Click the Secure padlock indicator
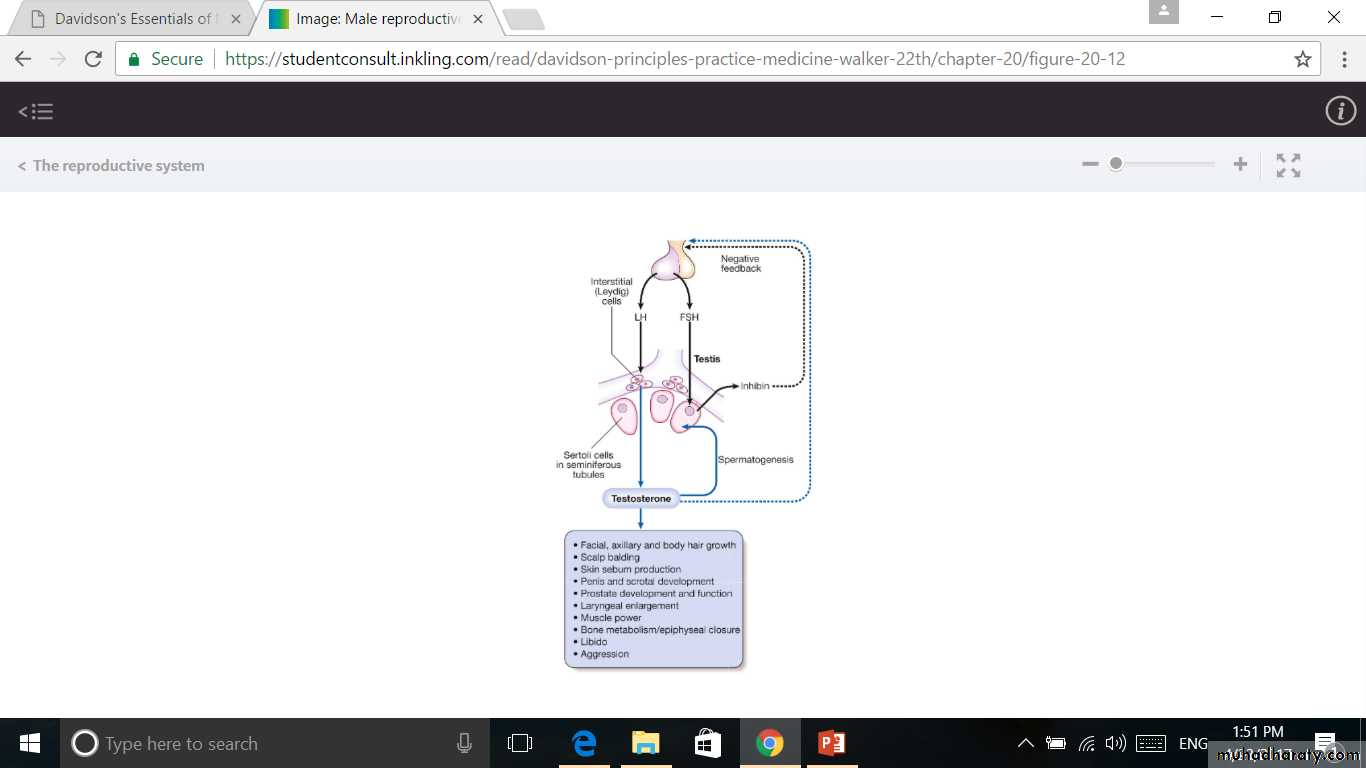Screen dimensions: 1366x768 click(165, 59)
